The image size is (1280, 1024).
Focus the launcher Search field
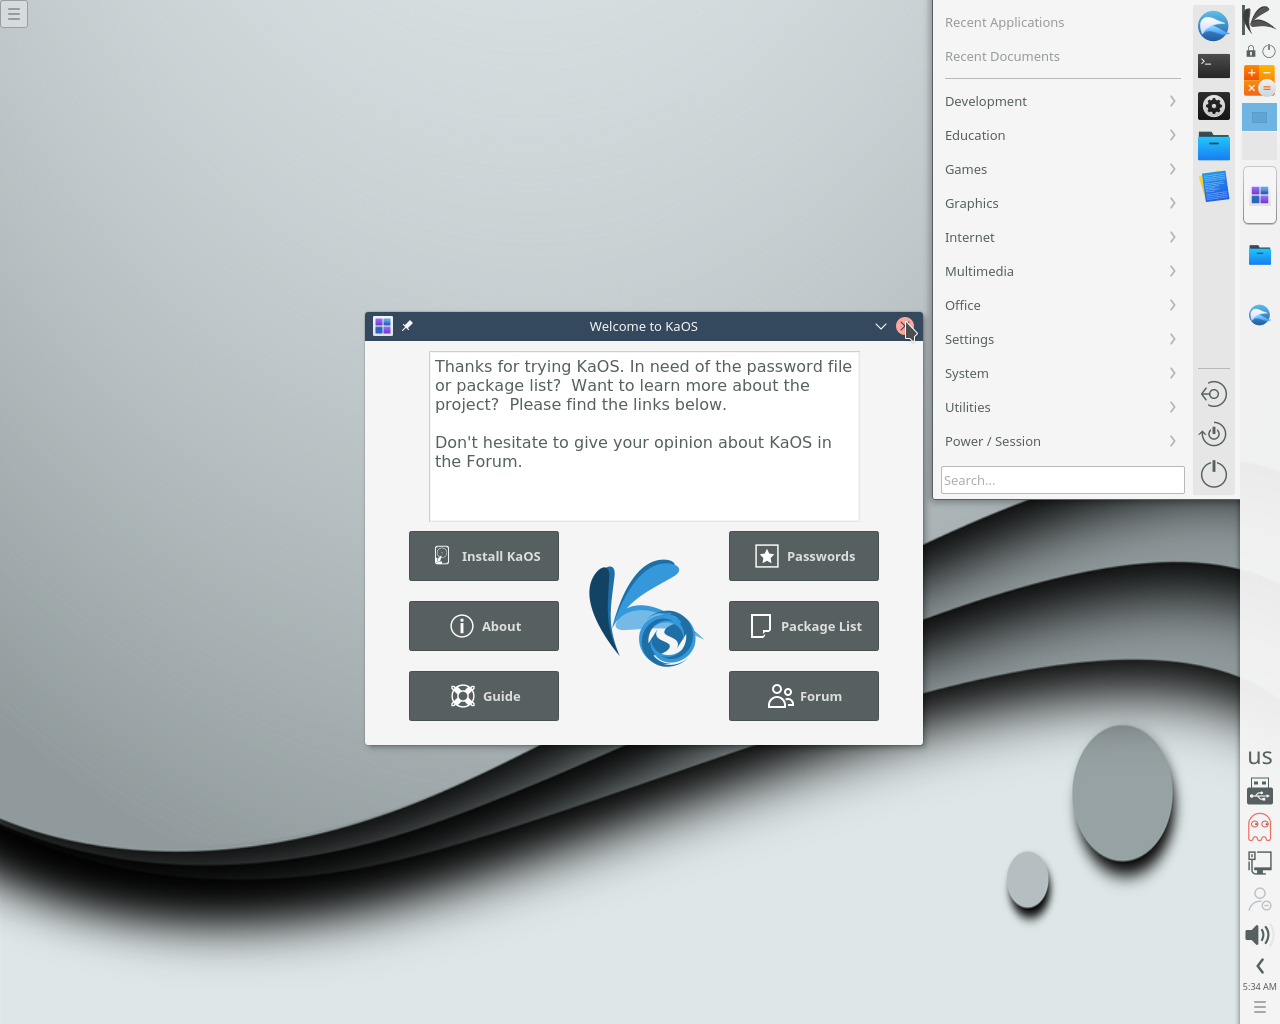[1062, 480]
